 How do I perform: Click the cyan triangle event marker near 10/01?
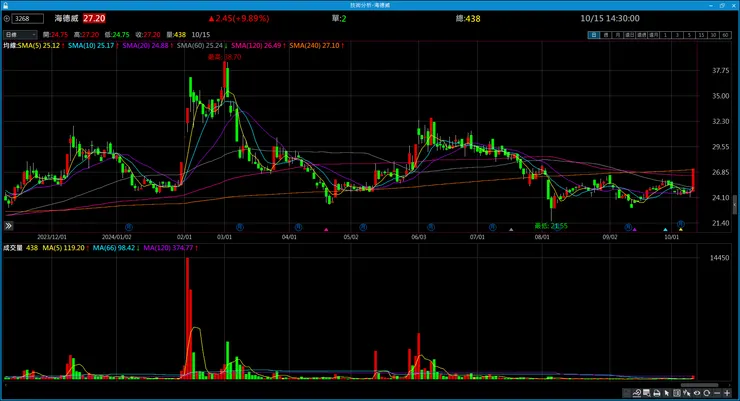[x=665, y=230]
